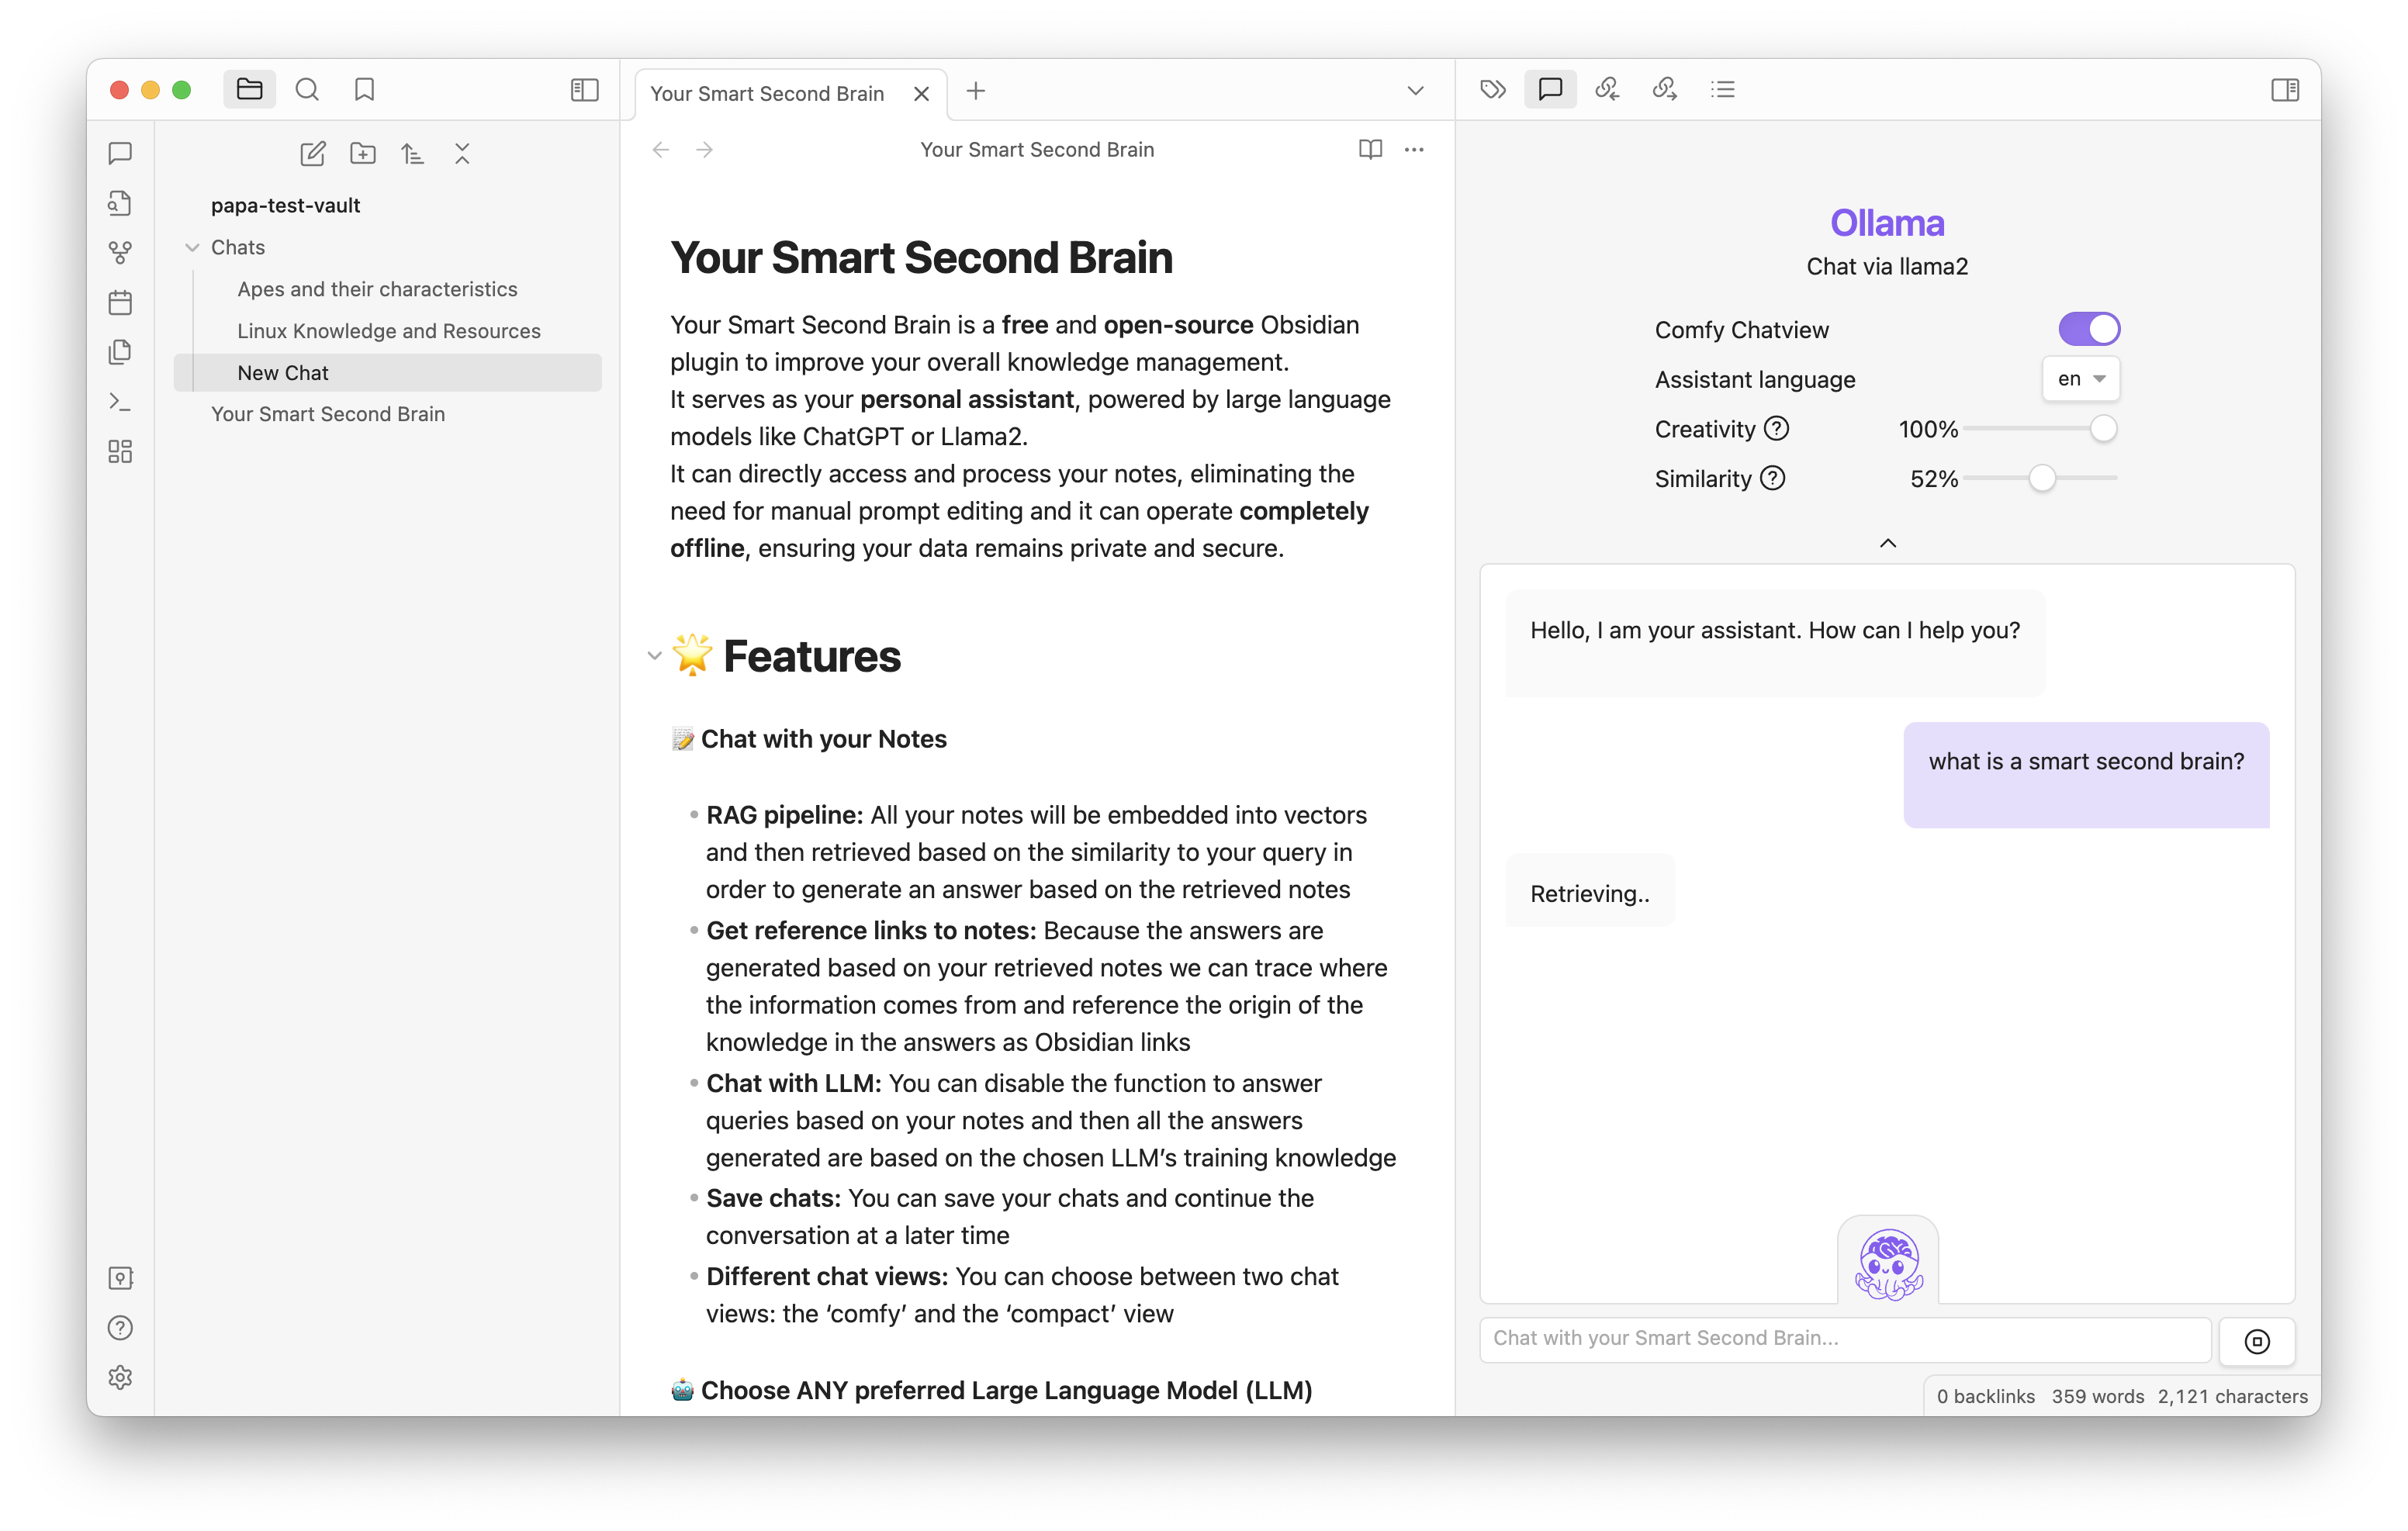Collapse the left sidebar panel icon
Screen dimensions: 2408x1531
tap(584, 90)
